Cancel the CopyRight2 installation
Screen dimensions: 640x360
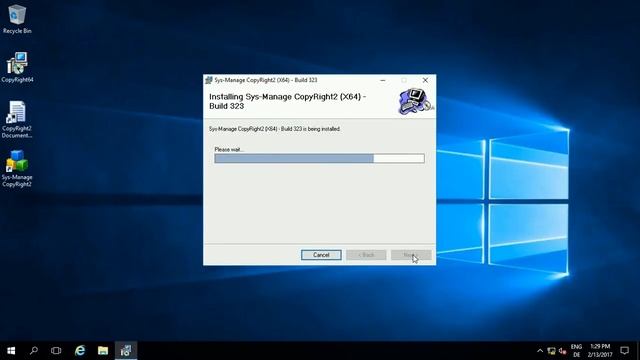[x=321, y=255]
